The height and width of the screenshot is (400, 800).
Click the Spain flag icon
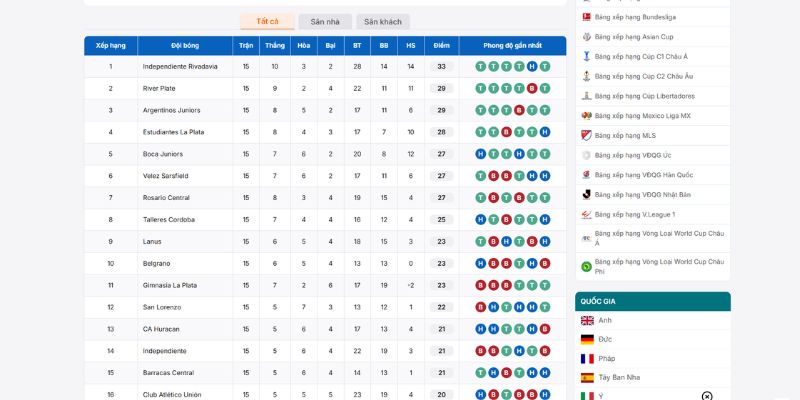click(x=587, y=378)
